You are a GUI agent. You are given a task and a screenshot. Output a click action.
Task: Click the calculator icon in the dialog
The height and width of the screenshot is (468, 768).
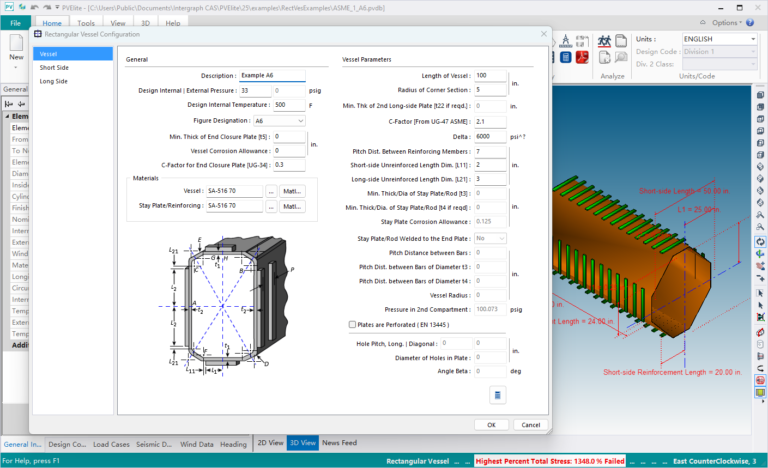click(x=497, y=395)
